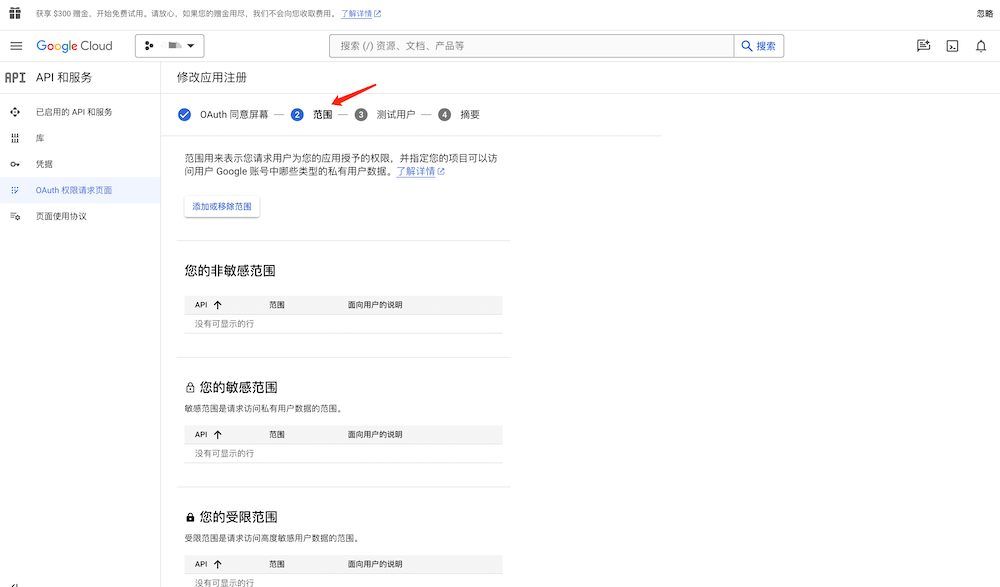Open 了解详情 link in free trial banner
Viewport: 1000px width, 587px height.
click(360, 14)
